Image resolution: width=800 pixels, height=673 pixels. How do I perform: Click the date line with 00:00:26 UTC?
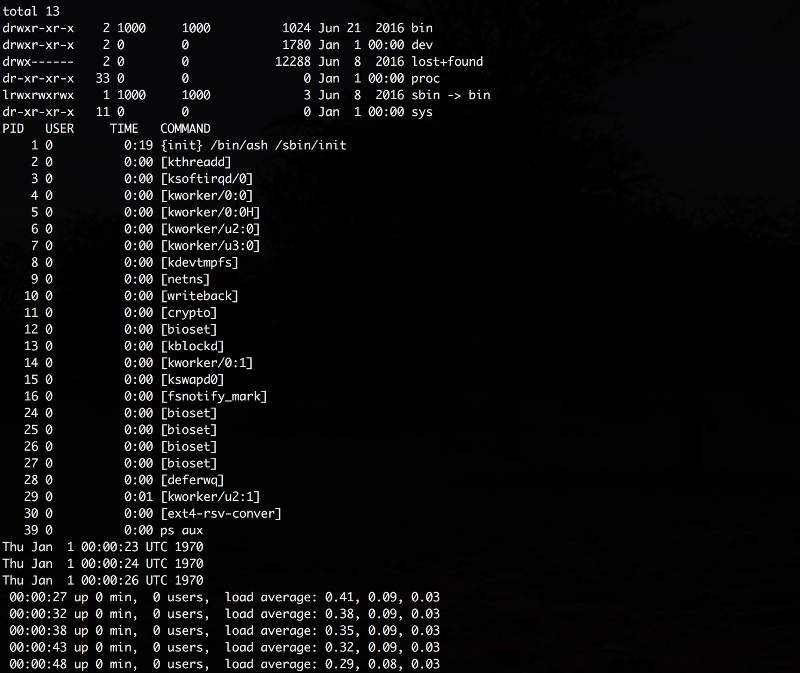click(103, 581)
